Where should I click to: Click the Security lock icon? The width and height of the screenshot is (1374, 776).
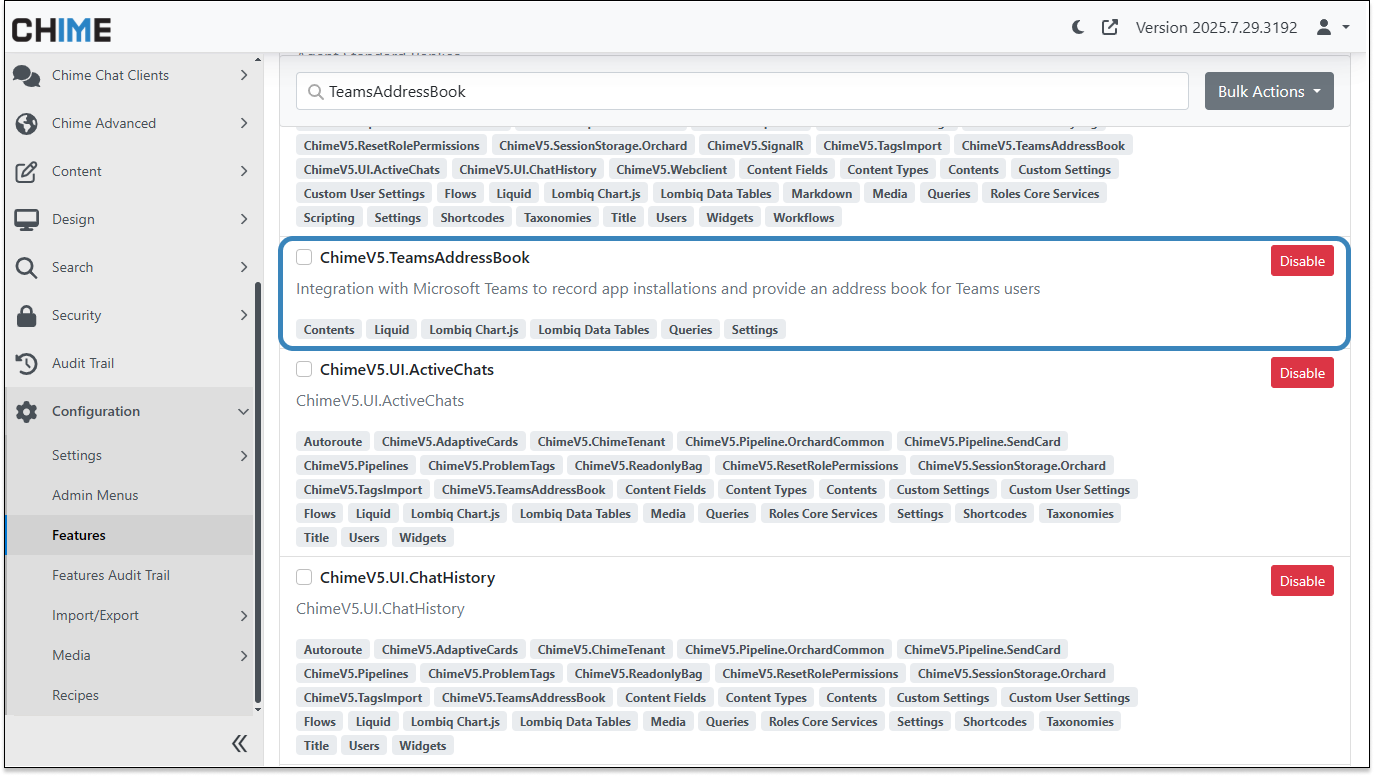tap(27, 316)
